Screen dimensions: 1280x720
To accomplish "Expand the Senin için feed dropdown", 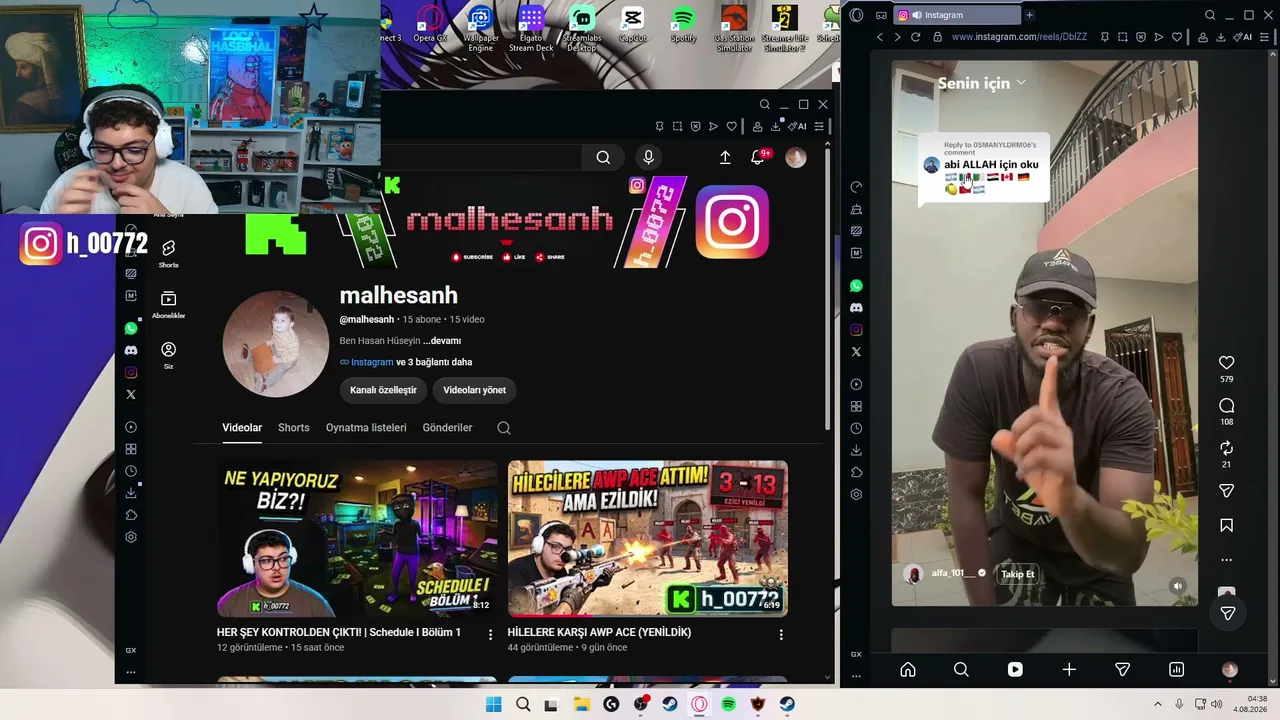I will click(x=981, y=83).
